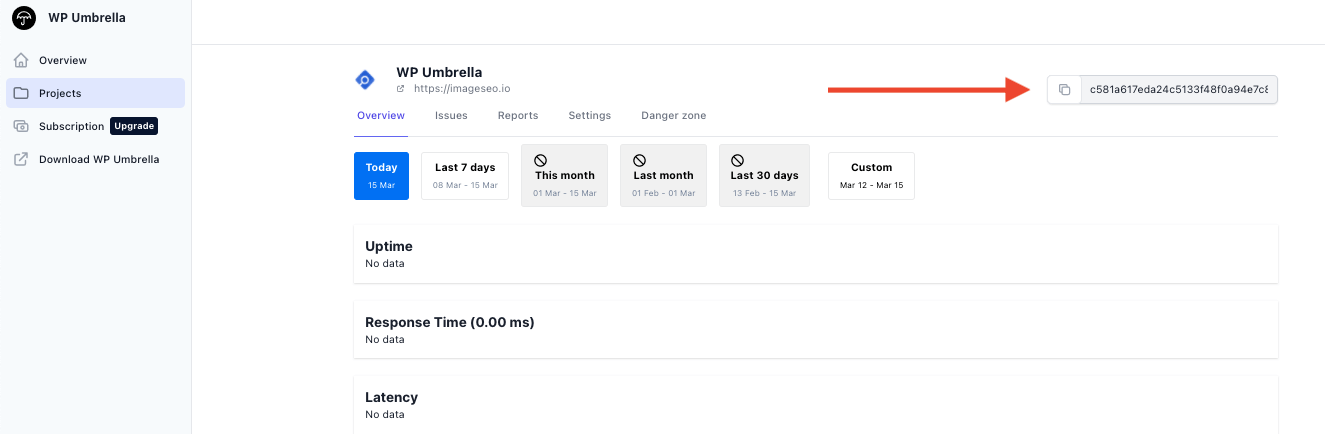This screenshot has width=1325, height=434.
Task: Go to the Danger zone tab
Action: (x=674, y=116)
